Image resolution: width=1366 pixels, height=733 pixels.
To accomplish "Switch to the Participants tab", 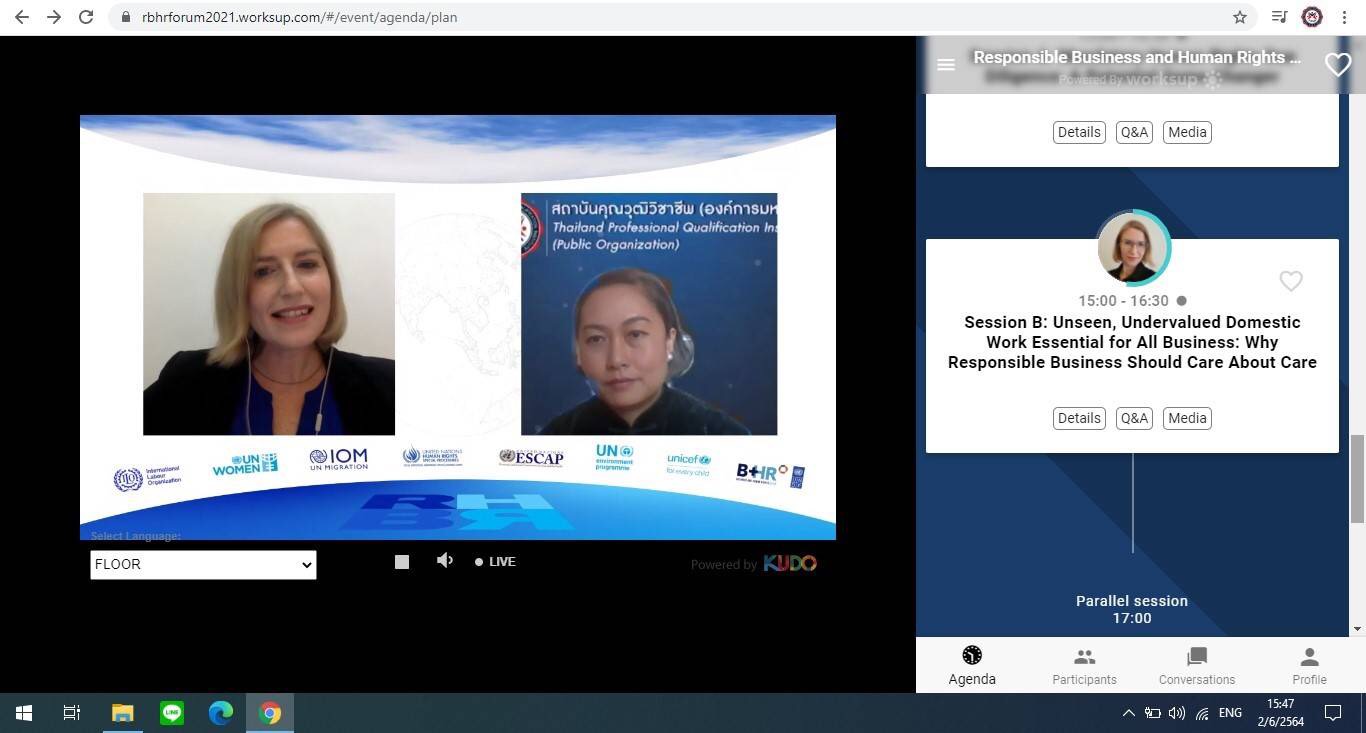I will tap(1084, 666).
